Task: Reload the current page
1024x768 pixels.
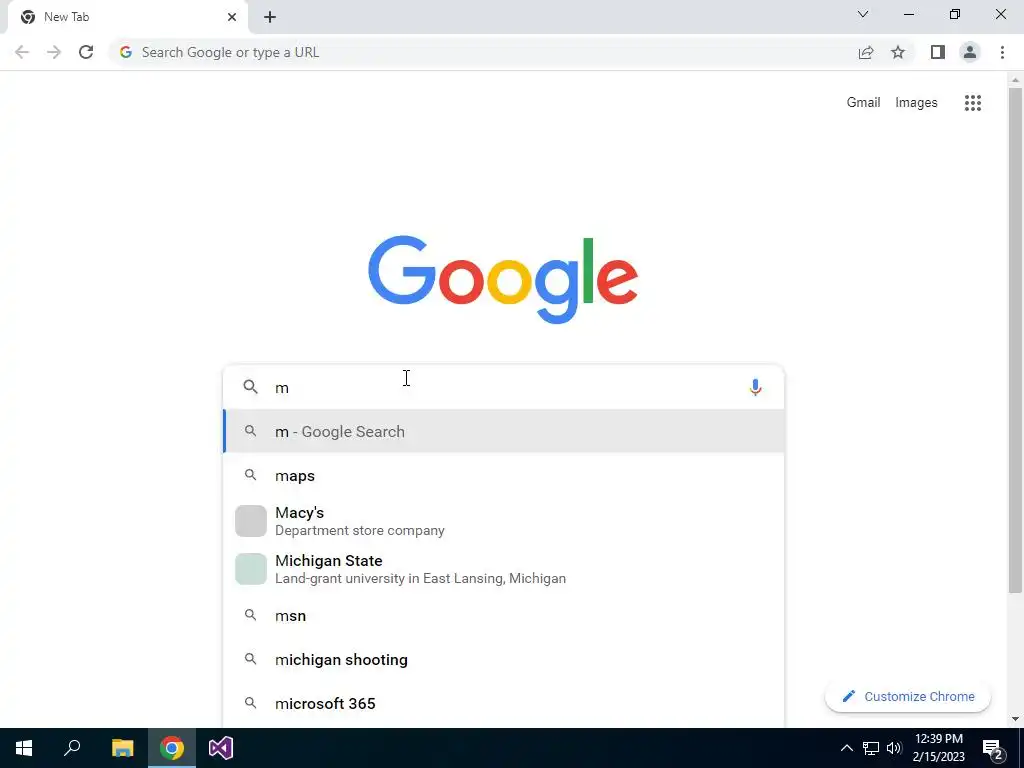Action: 86,52
